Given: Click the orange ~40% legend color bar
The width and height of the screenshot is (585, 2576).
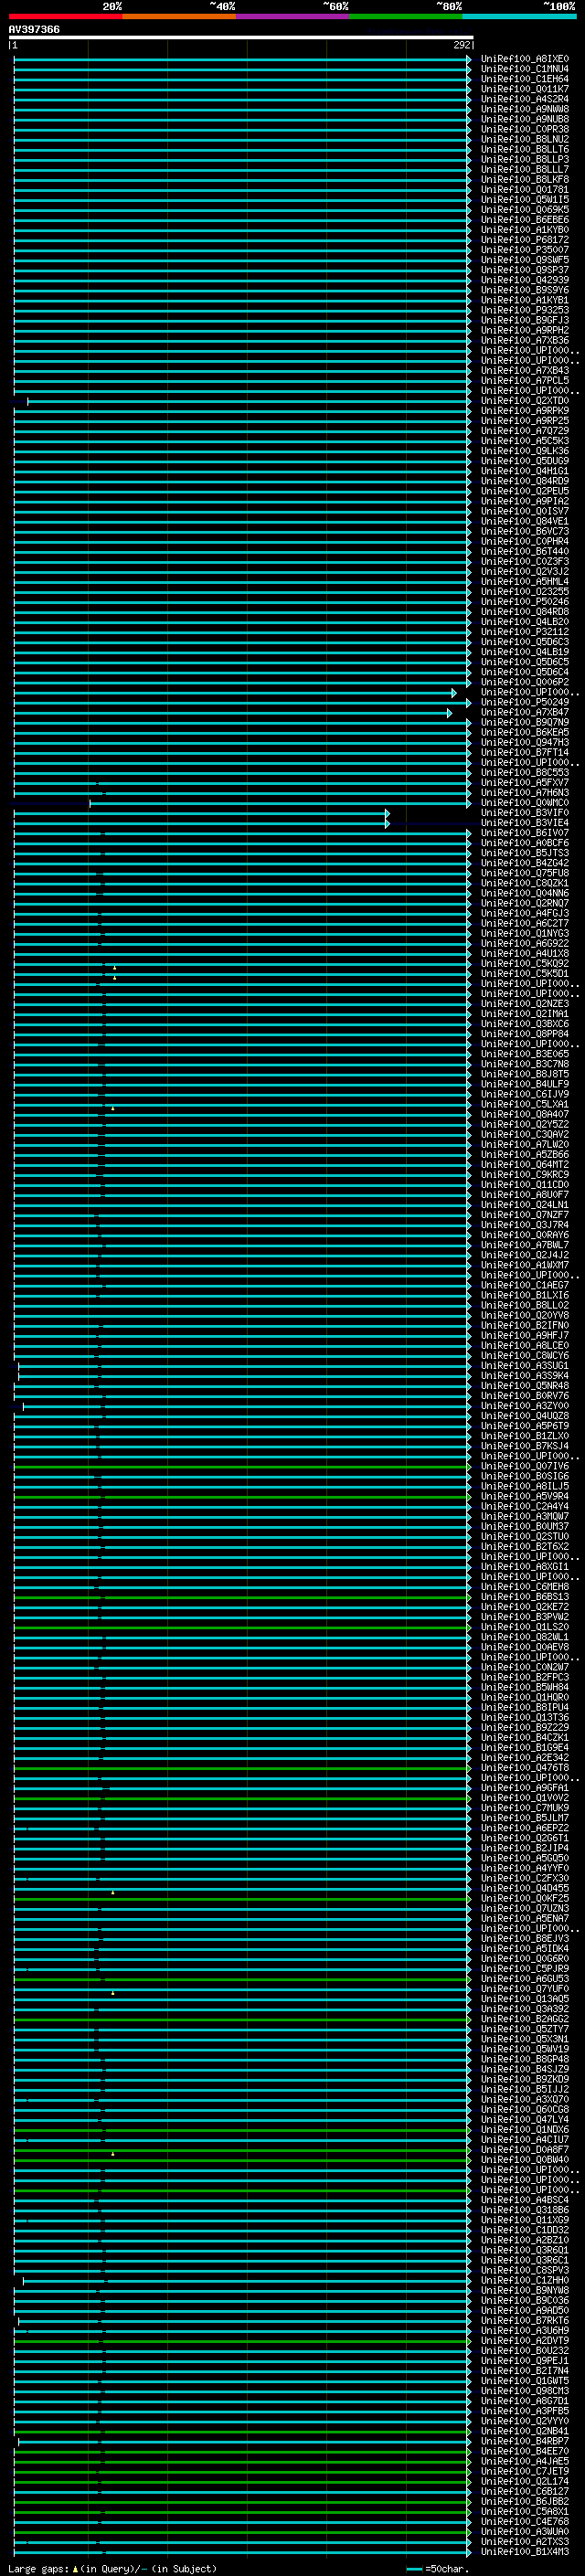Looking at the screenshot, I should 179,16.
